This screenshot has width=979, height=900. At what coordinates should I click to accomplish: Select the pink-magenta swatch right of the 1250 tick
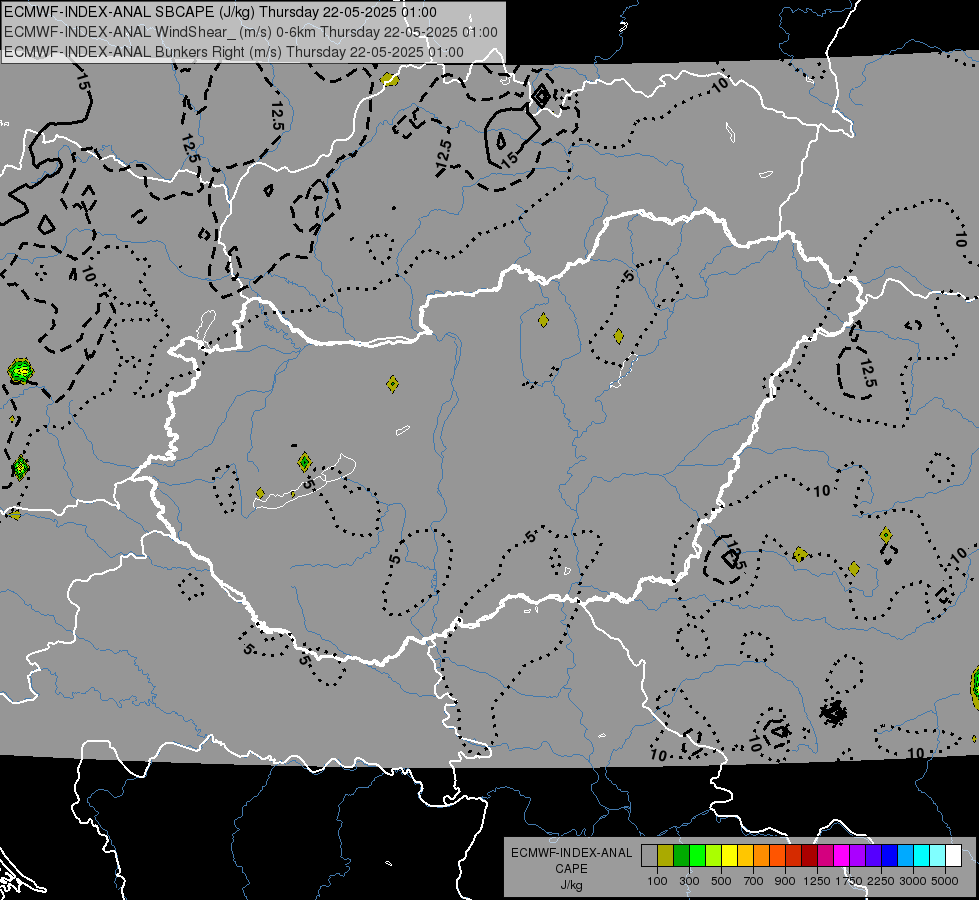point(825,856)
